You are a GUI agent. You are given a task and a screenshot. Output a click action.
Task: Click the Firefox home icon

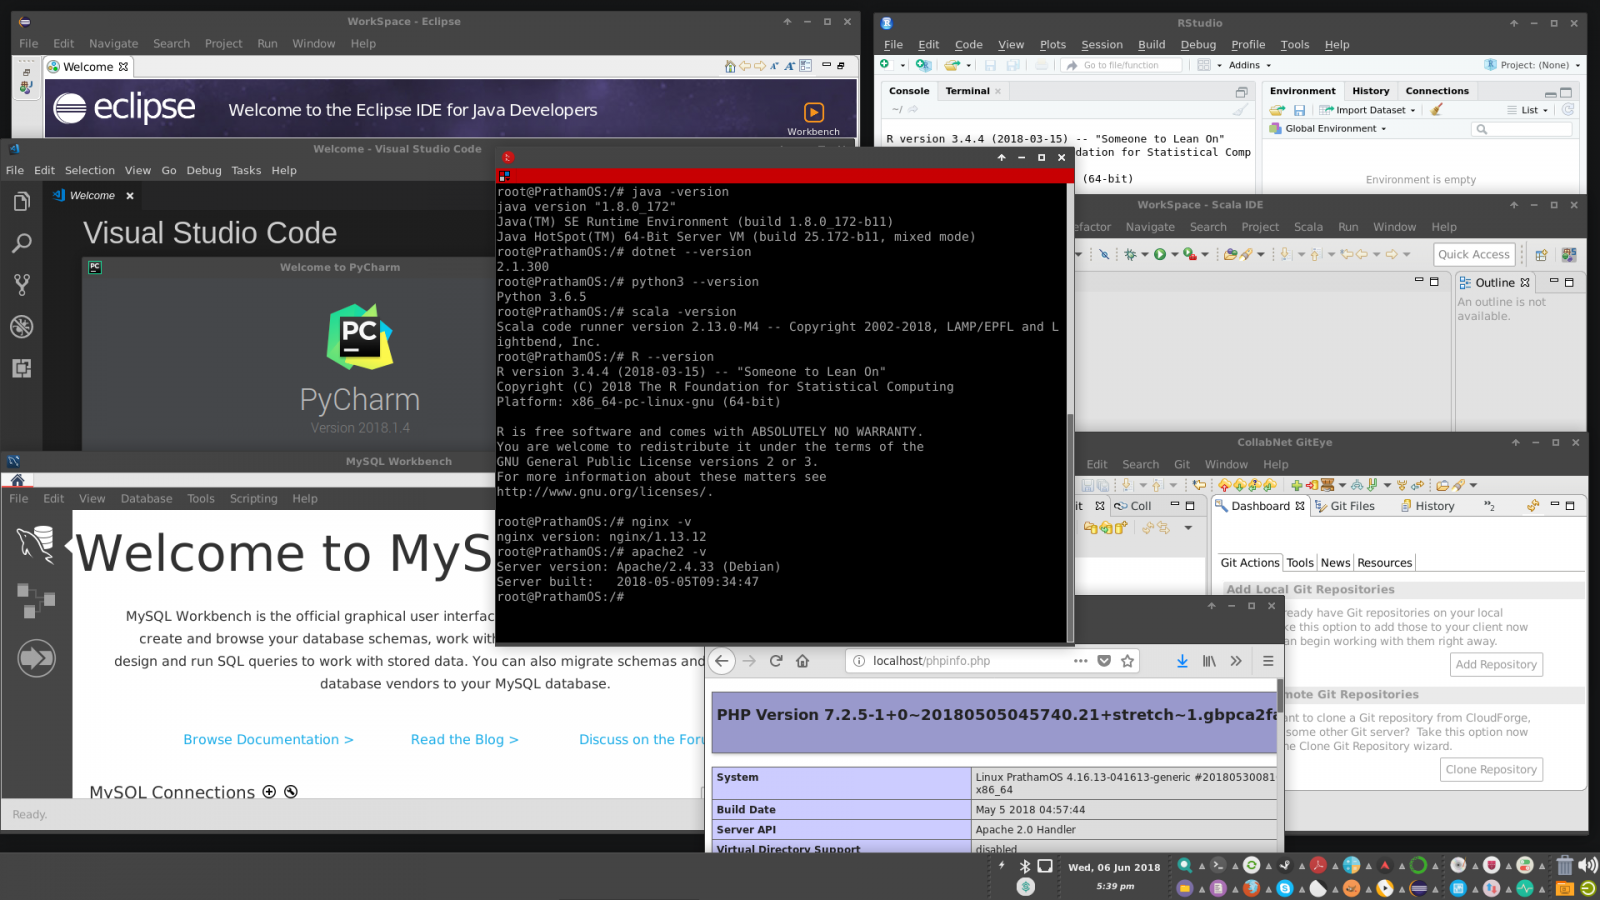(x=802, y=661)
